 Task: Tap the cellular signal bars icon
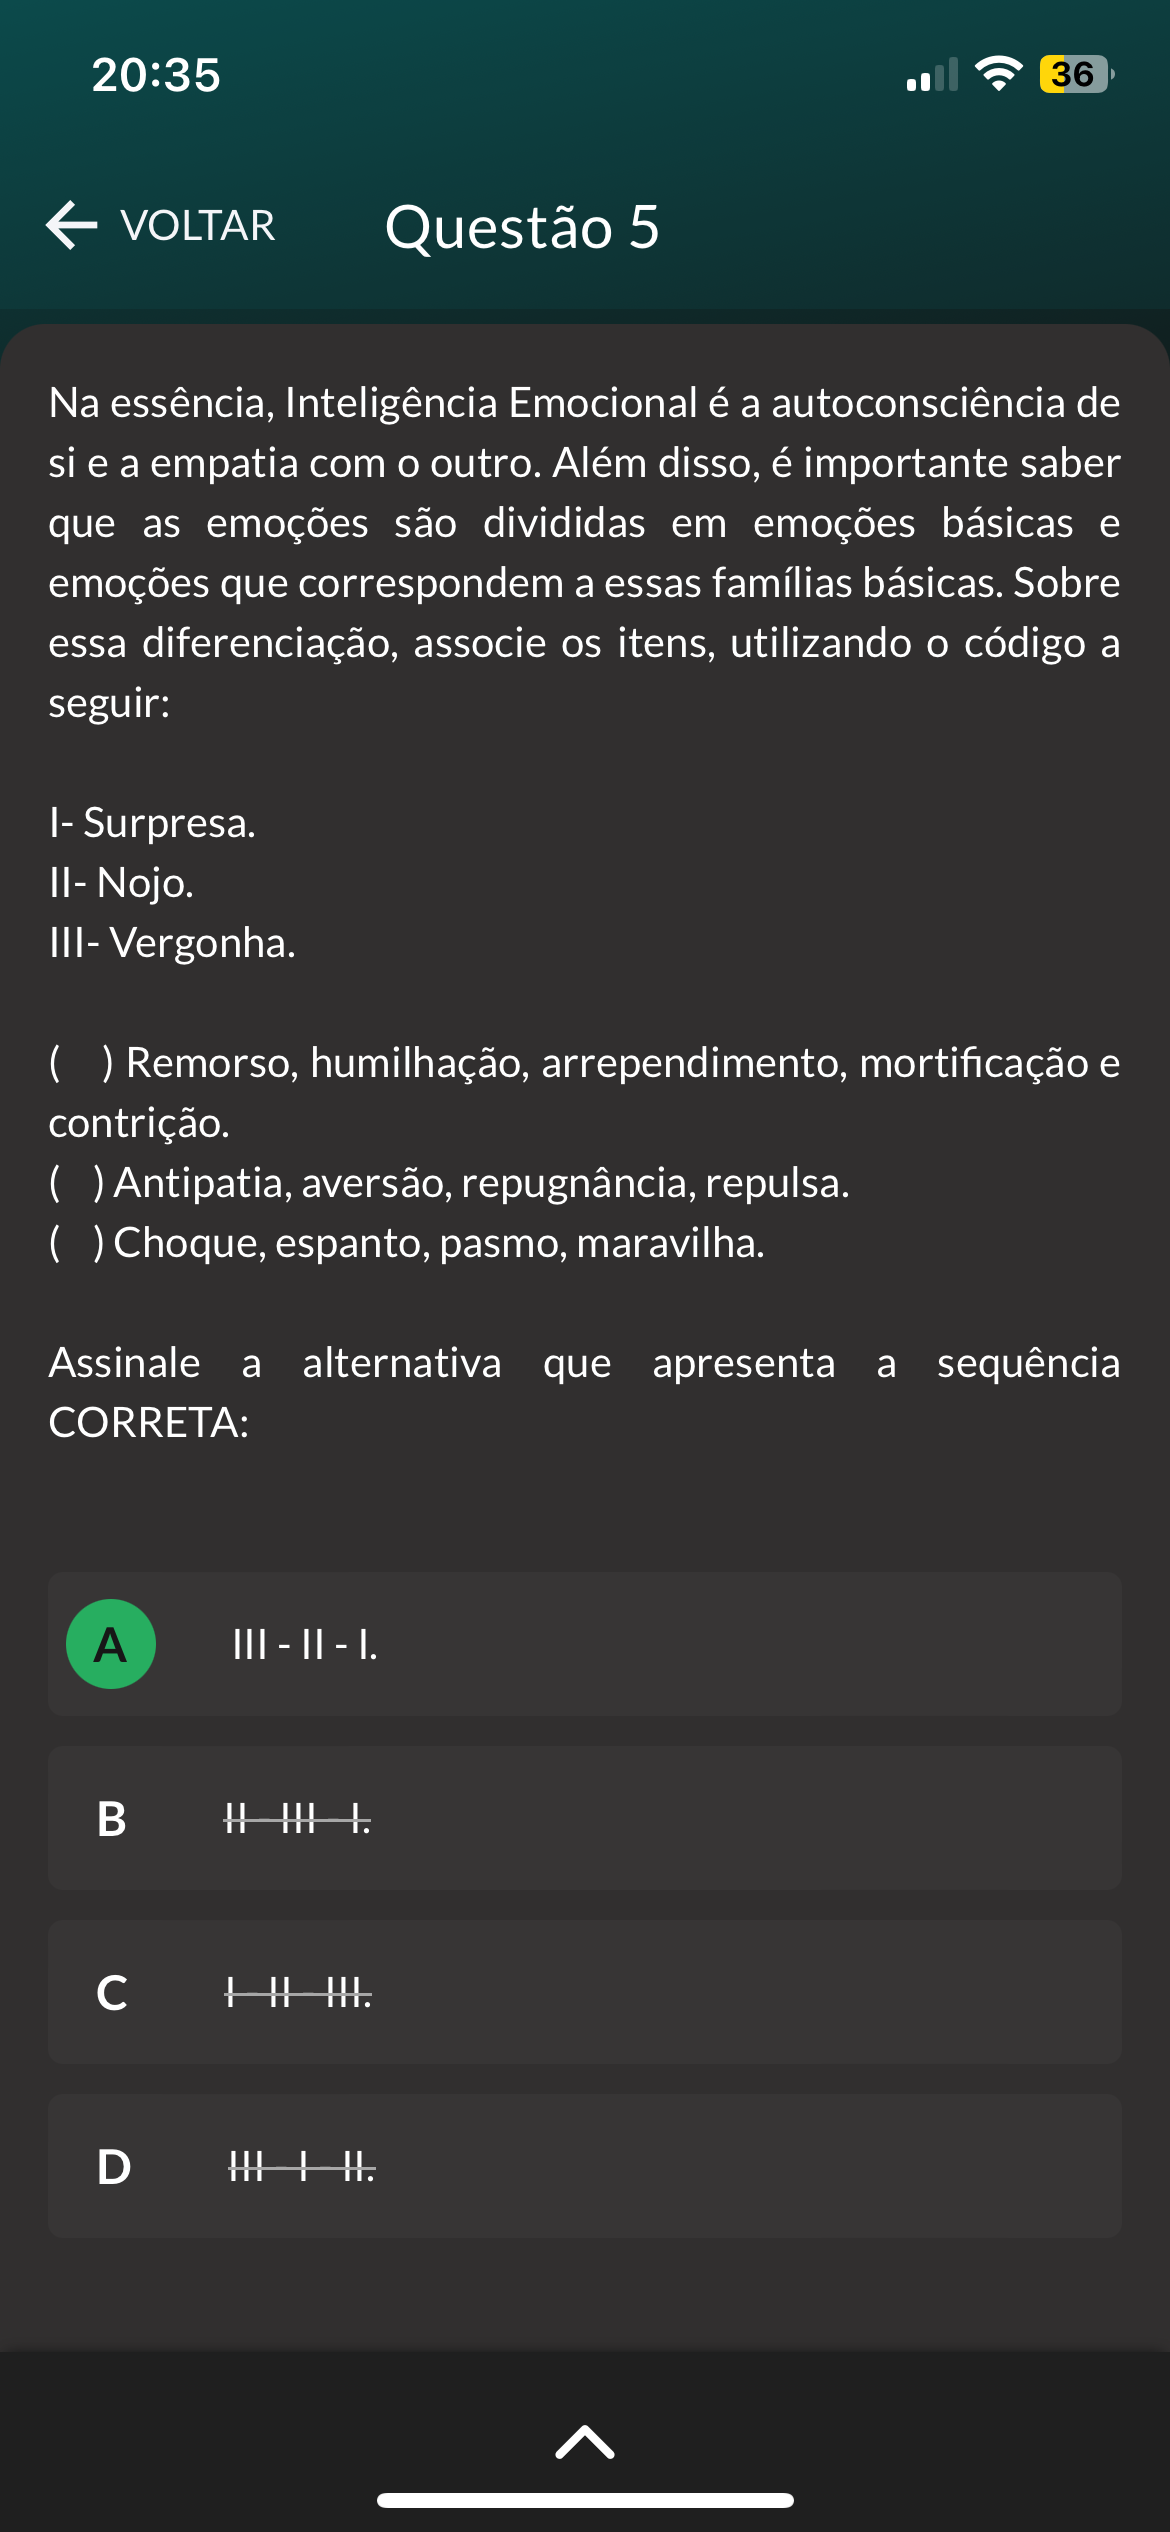point(932,75)
